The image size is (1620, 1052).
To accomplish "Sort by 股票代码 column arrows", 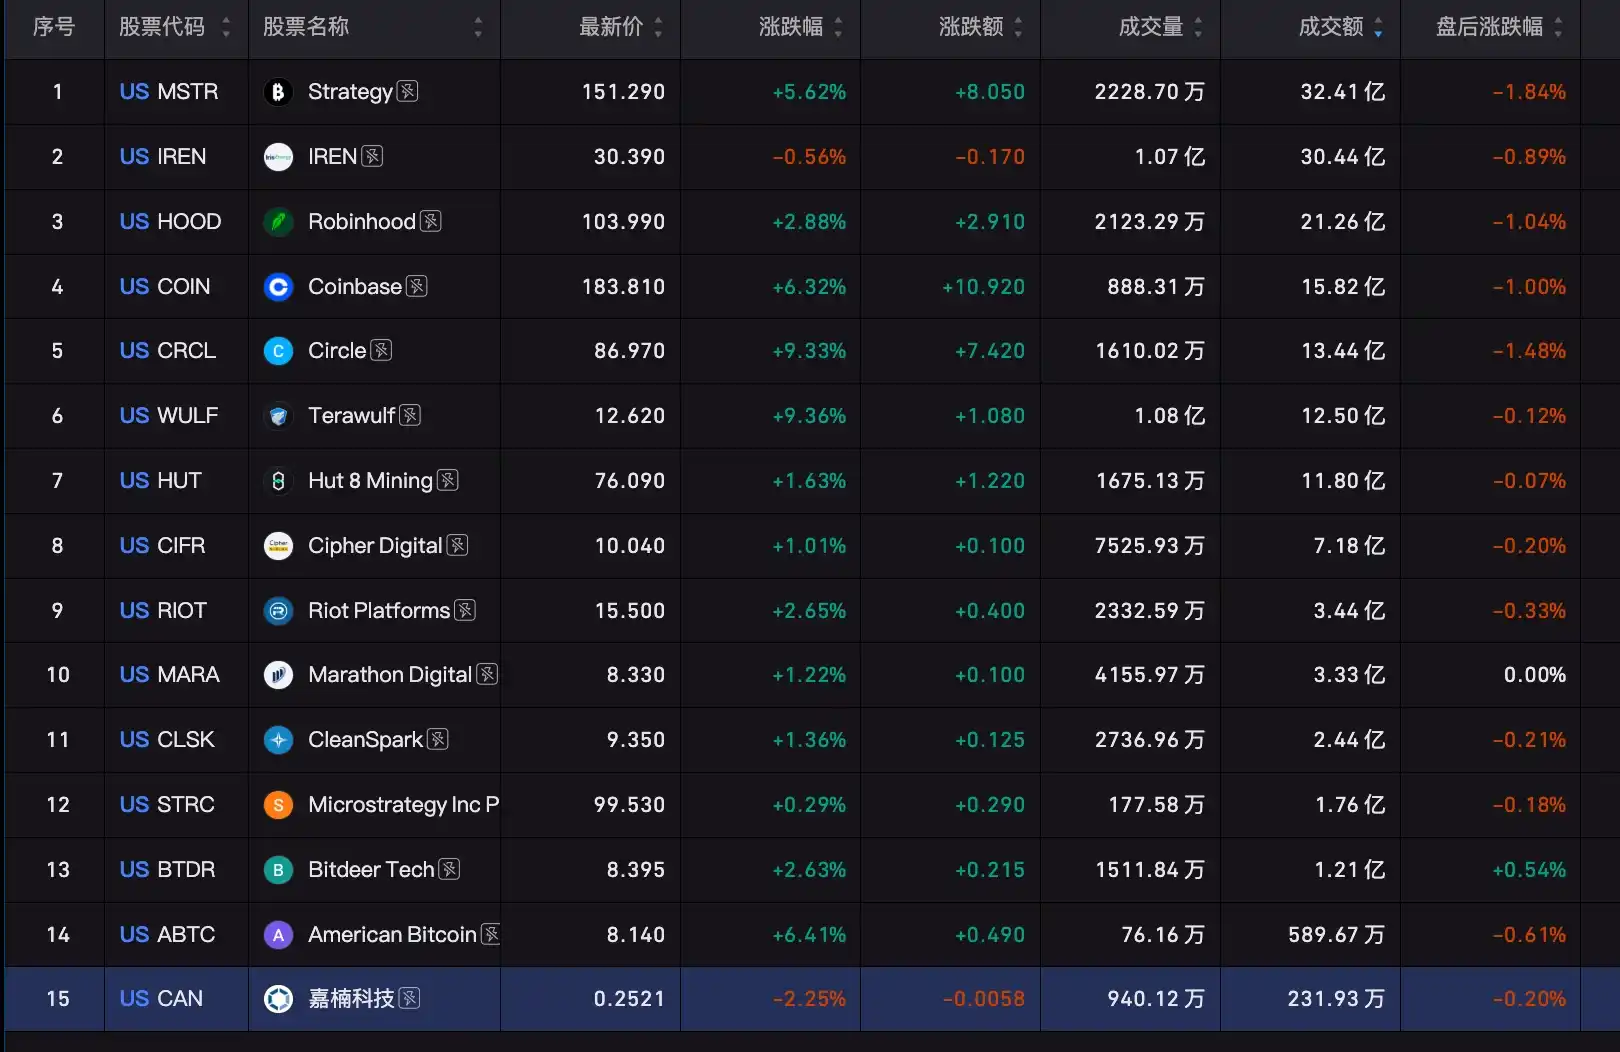I will [226, 27].
